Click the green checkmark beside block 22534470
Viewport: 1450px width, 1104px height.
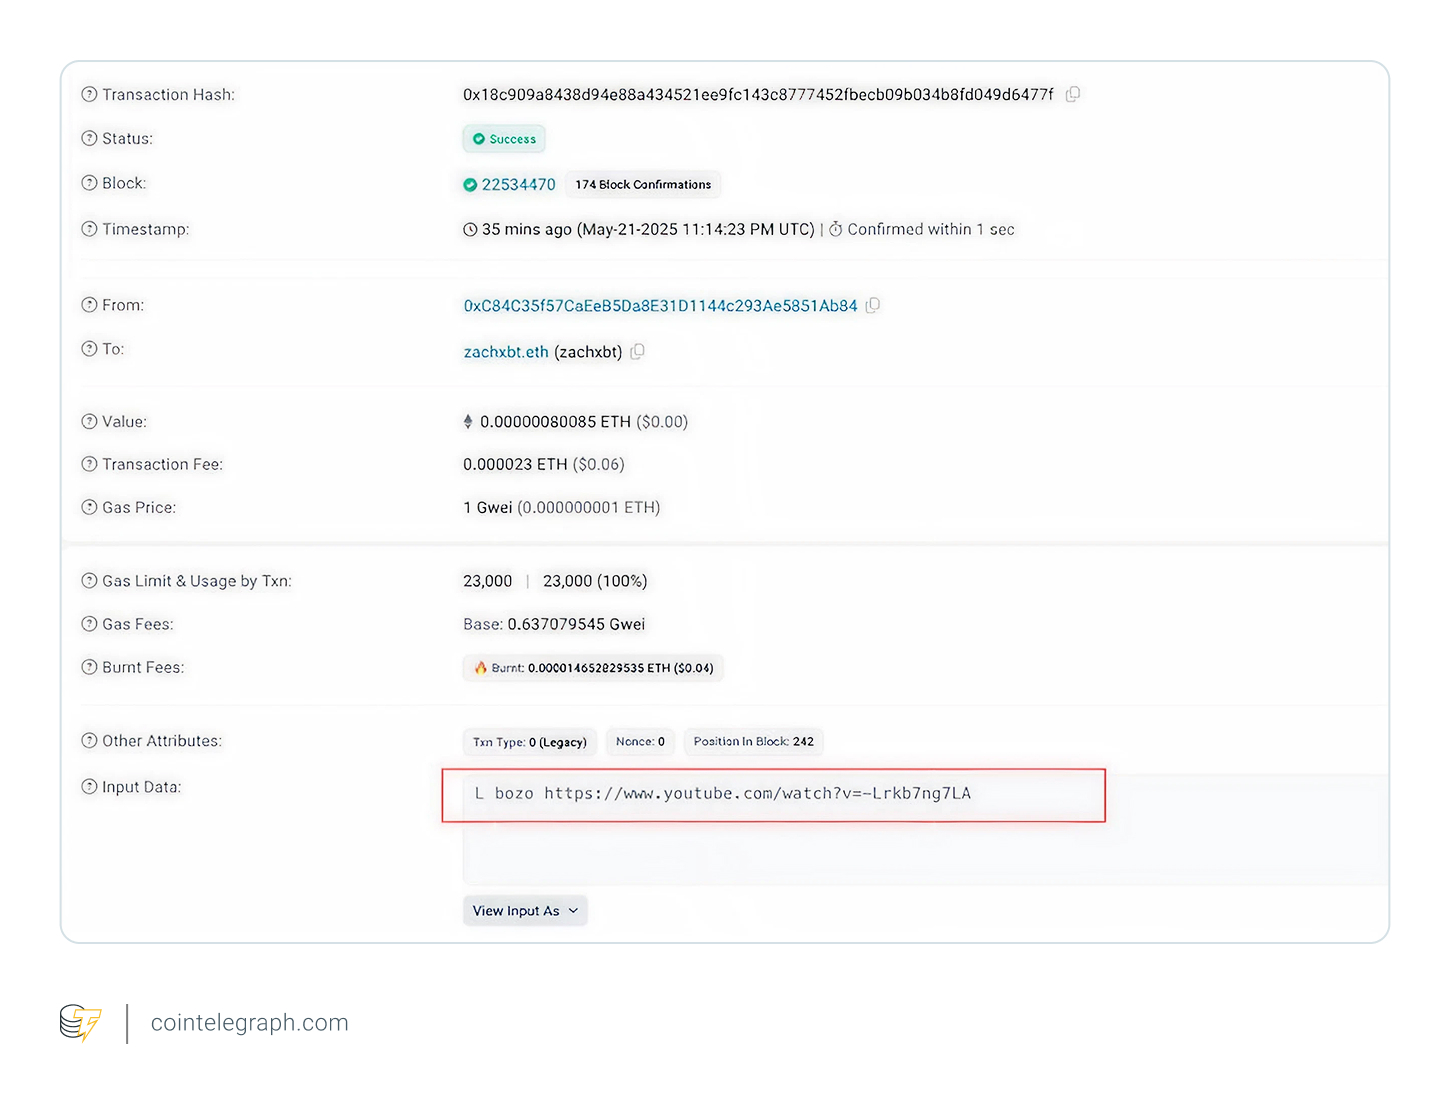click(x=469, y=184)
